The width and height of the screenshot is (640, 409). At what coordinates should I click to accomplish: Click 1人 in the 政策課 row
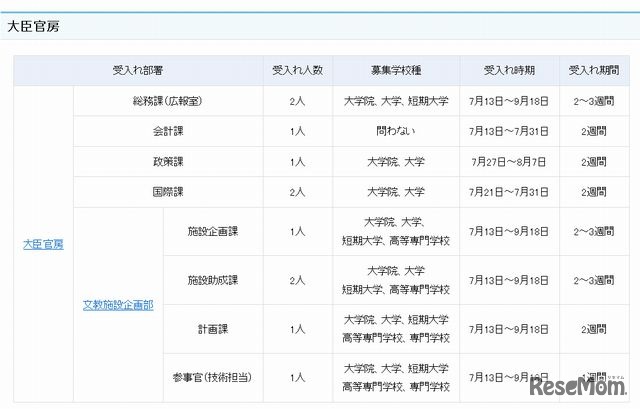[298, 162]
